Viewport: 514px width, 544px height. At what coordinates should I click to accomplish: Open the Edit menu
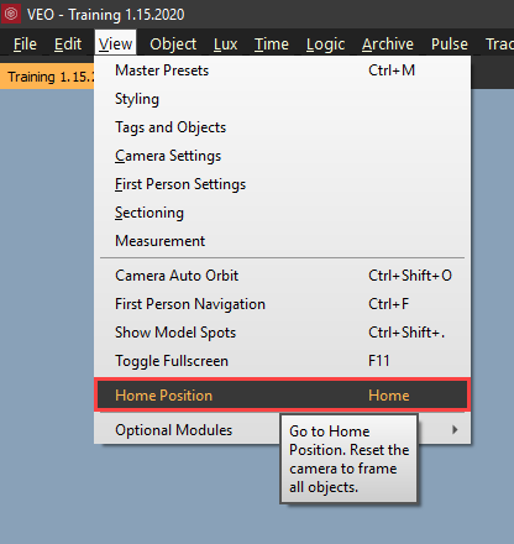click(68, 44)
